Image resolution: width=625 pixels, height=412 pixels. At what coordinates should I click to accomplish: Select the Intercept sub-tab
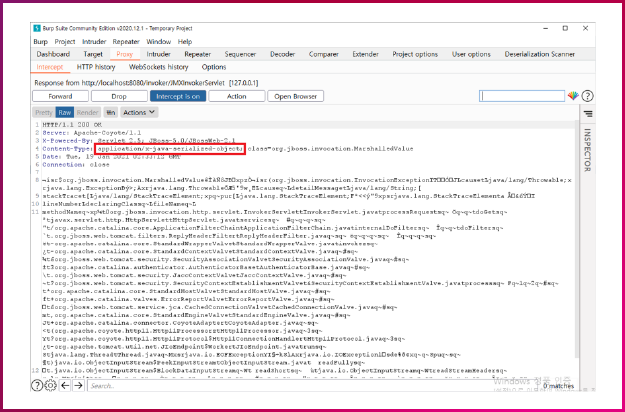(x=50, y=67)
